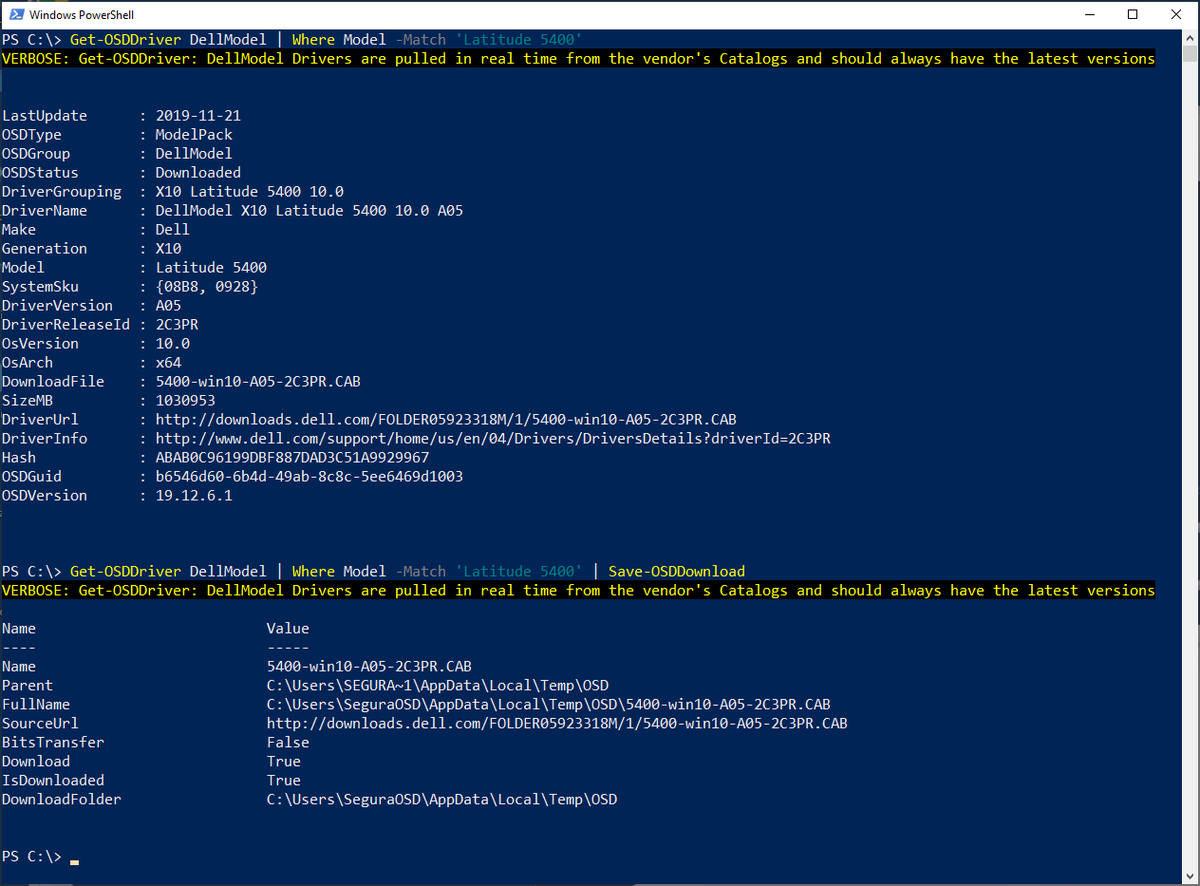
Task: Click the 'IsDownloaded' row label
Action: pos(53,780)
